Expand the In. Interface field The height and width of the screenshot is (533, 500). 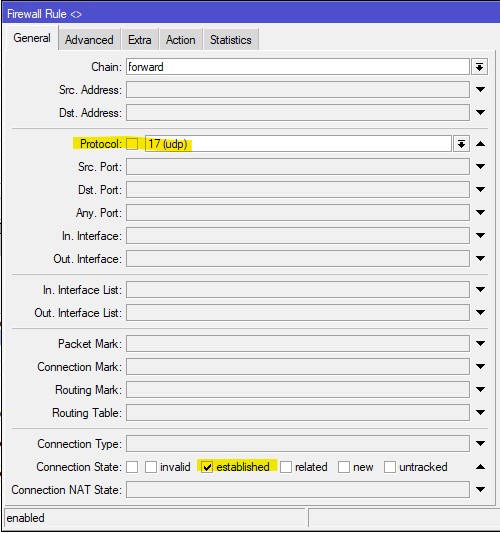point(480,235)
